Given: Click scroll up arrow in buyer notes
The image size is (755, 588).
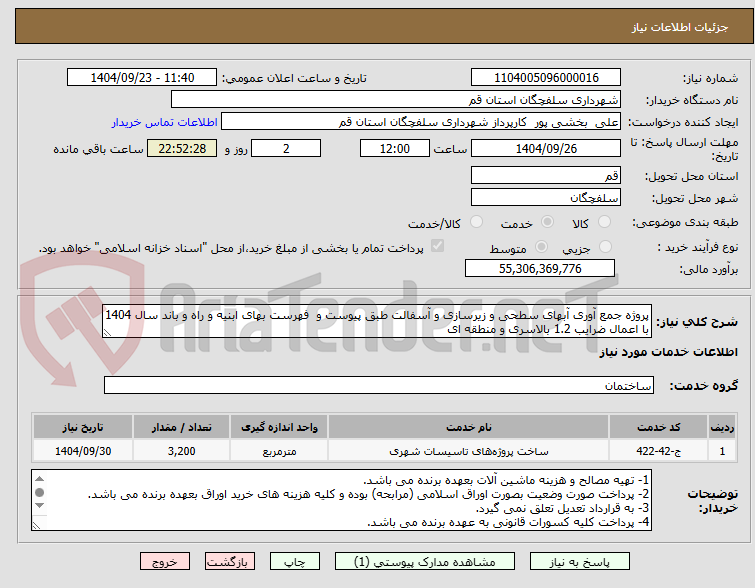Looking at the screenshot, I should [39, 479].
